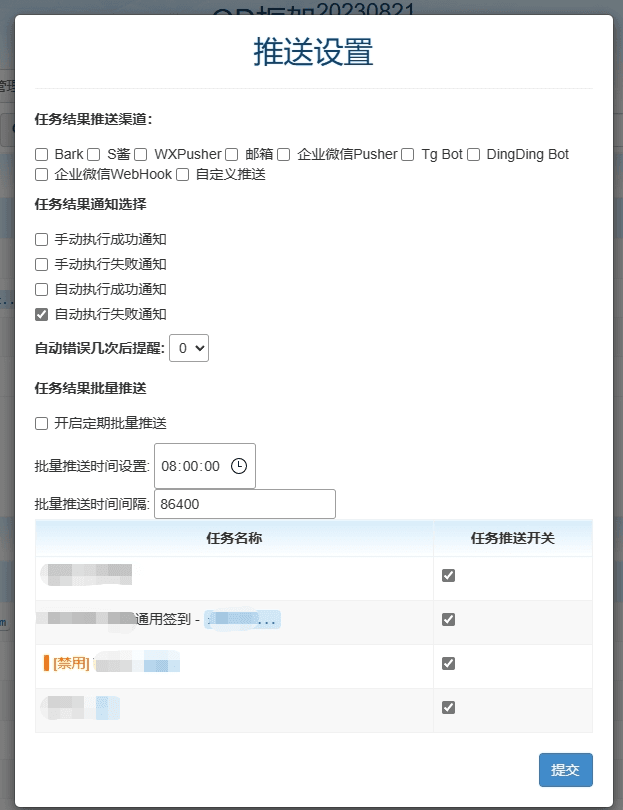Expand the 自动错误几次后提醒 dropdown
Viewport: 623px width, 810px height.
click(x=189, y=348)
